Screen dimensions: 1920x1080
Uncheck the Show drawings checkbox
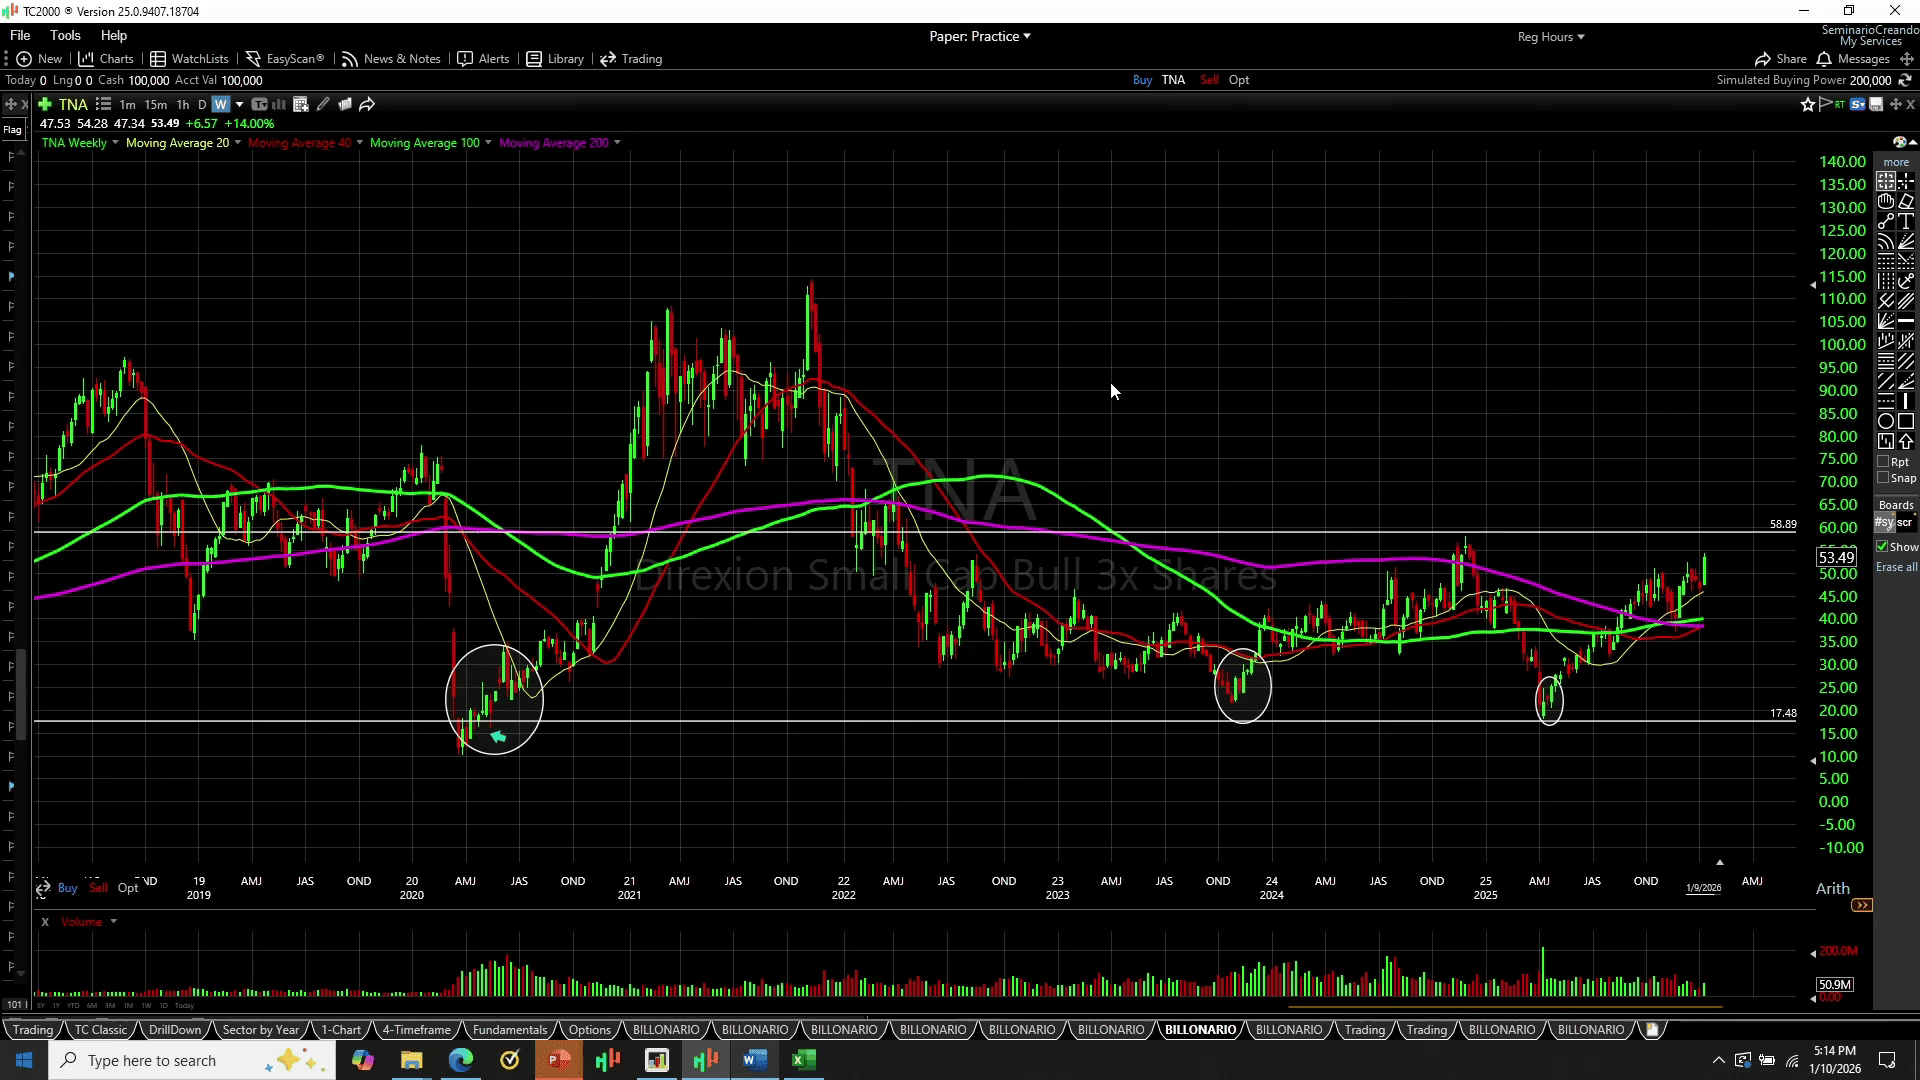tap(1883, 547)
